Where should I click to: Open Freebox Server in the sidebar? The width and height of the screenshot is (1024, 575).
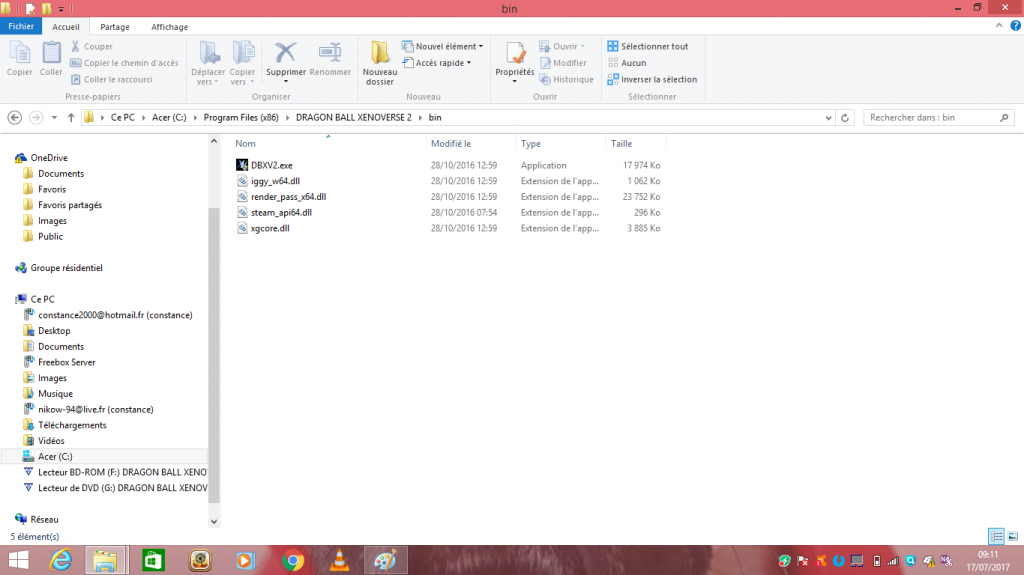click(66, 362)
